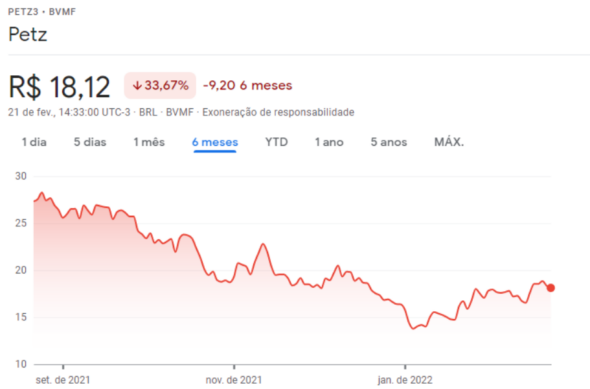
Task: Select the 6 meses tab
Action: (215, 142)
